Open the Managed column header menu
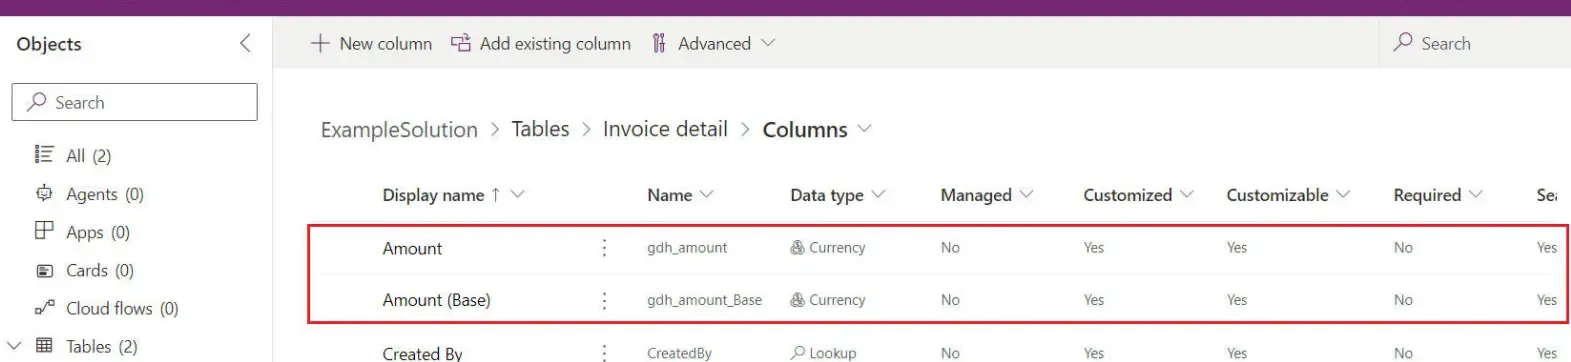Screen dimensions: 1571x362 1026,194
